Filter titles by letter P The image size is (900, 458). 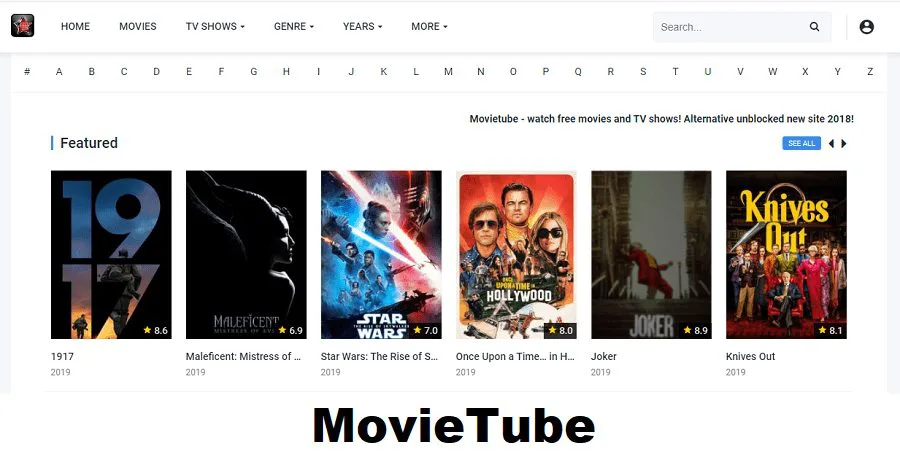pos(545,72)
